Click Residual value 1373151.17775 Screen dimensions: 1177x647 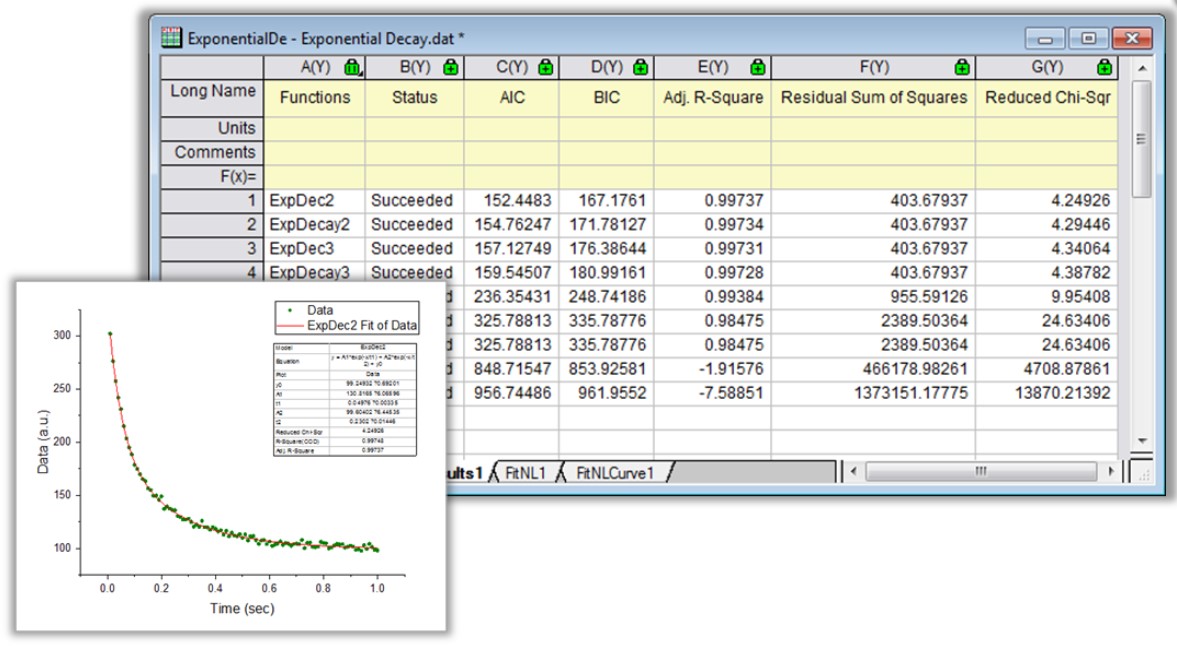pos(873,393)
